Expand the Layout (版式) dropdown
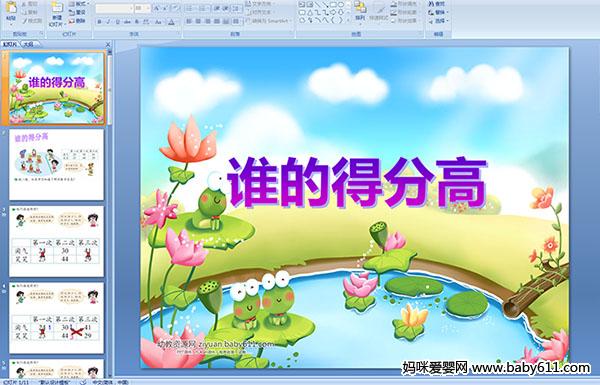The height and width of the screenshot is (385, 600). [x=78, y=4]
